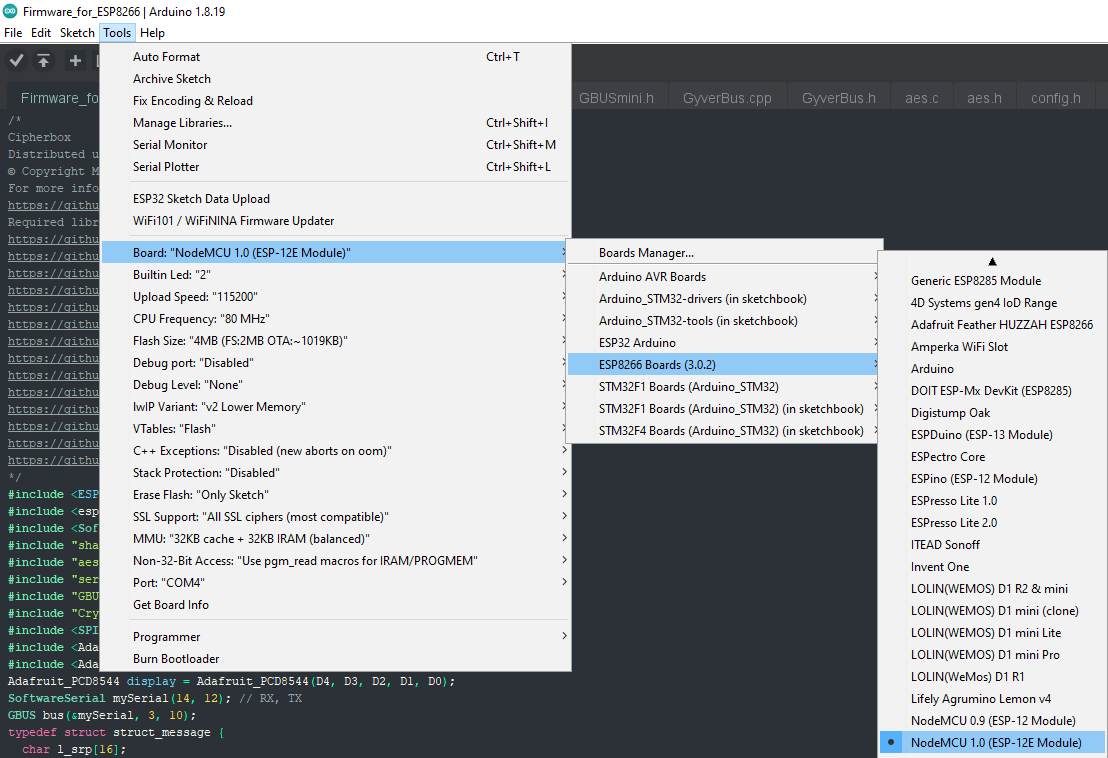Expand Arduino_STM32-drivers (in sketchbook) submenu
Screen dimensions: 1108x758
pos(722,299)
